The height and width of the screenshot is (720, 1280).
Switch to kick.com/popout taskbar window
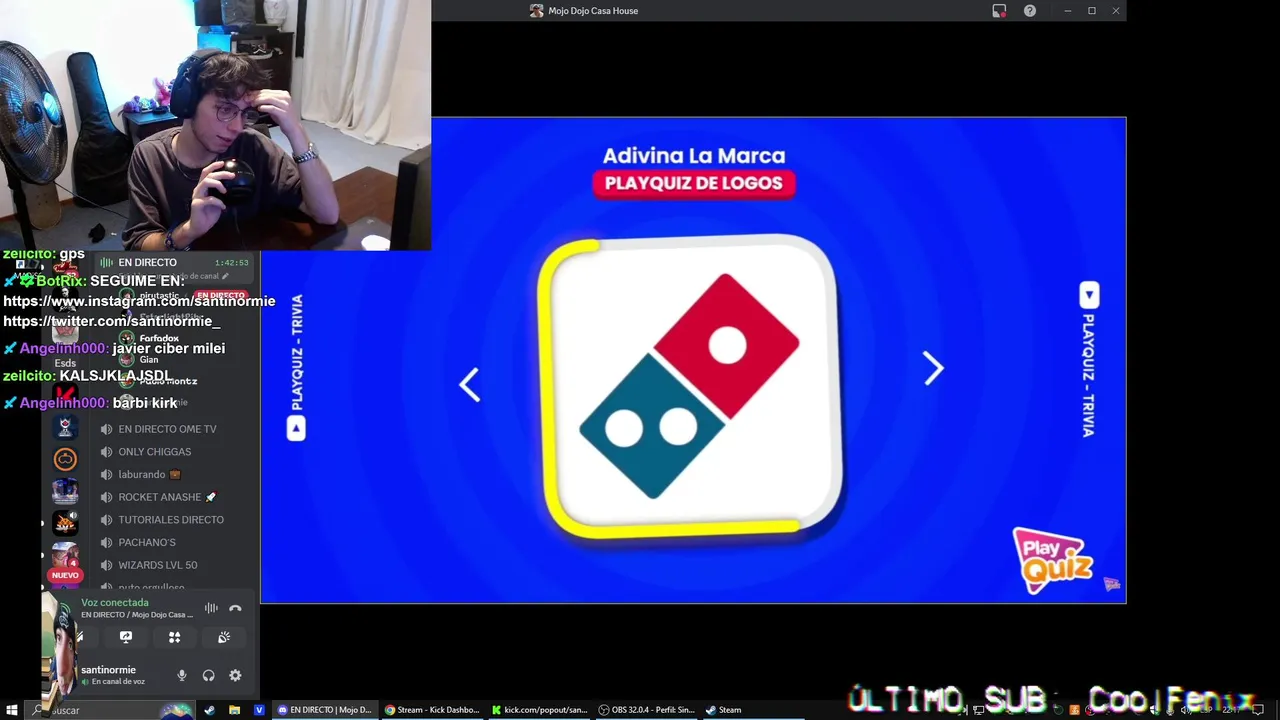(x=539, y=710)
